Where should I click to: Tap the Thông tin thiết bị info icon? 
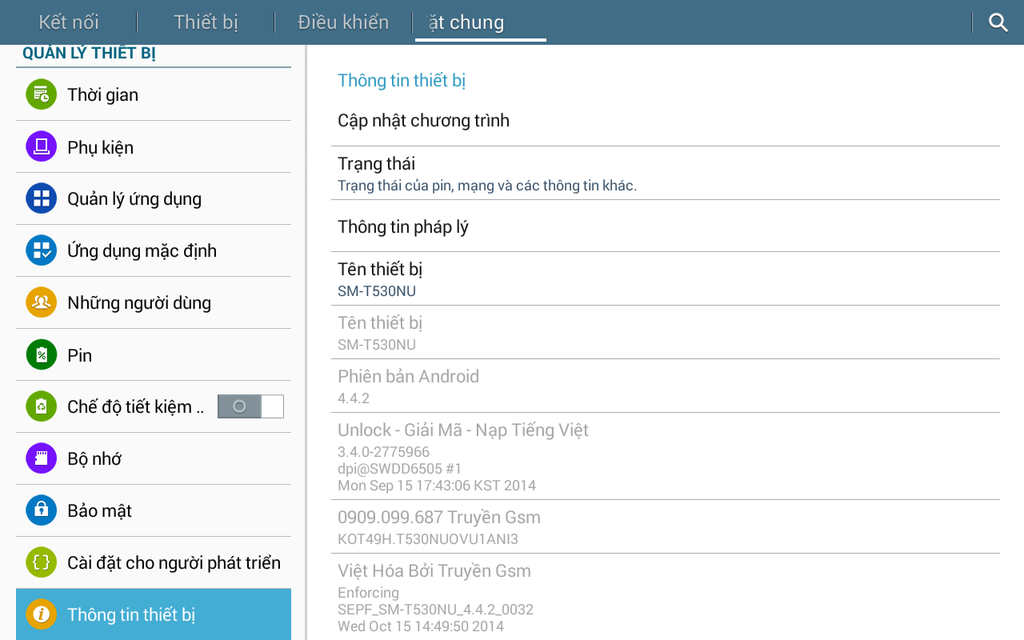(x=41, y=615)
